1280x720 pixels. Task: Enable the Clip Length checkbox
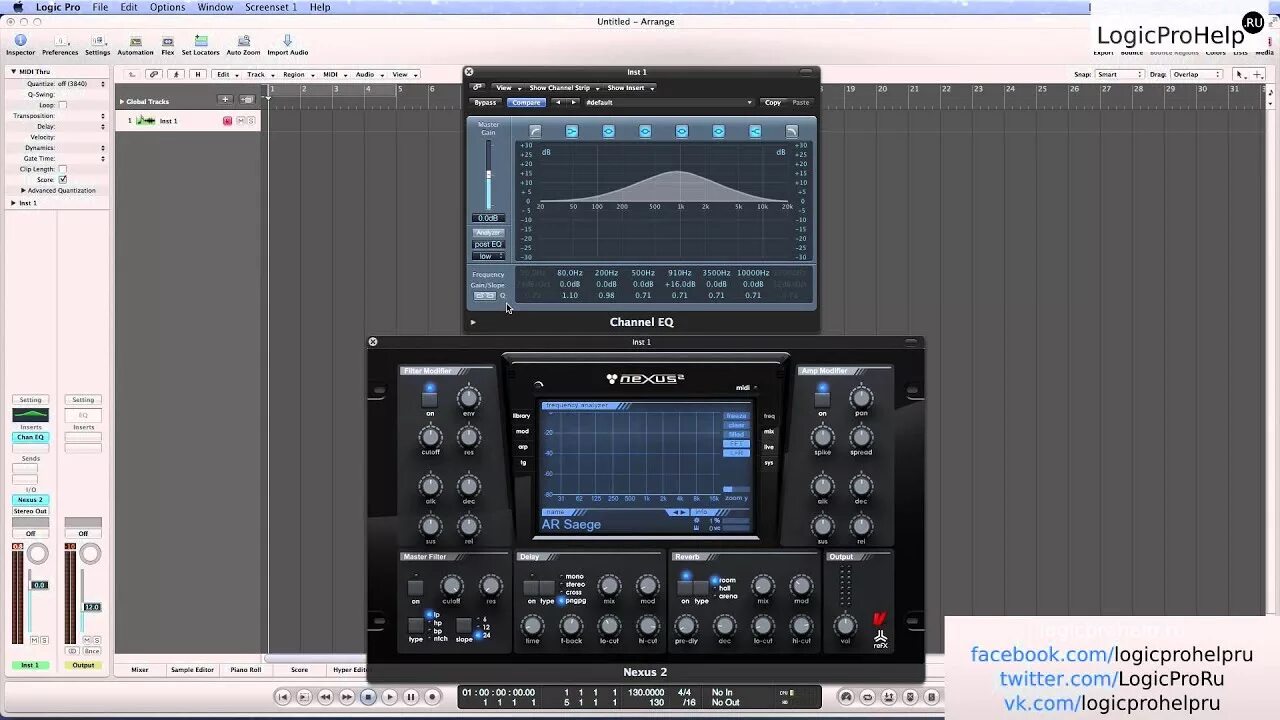pos(62,169)
